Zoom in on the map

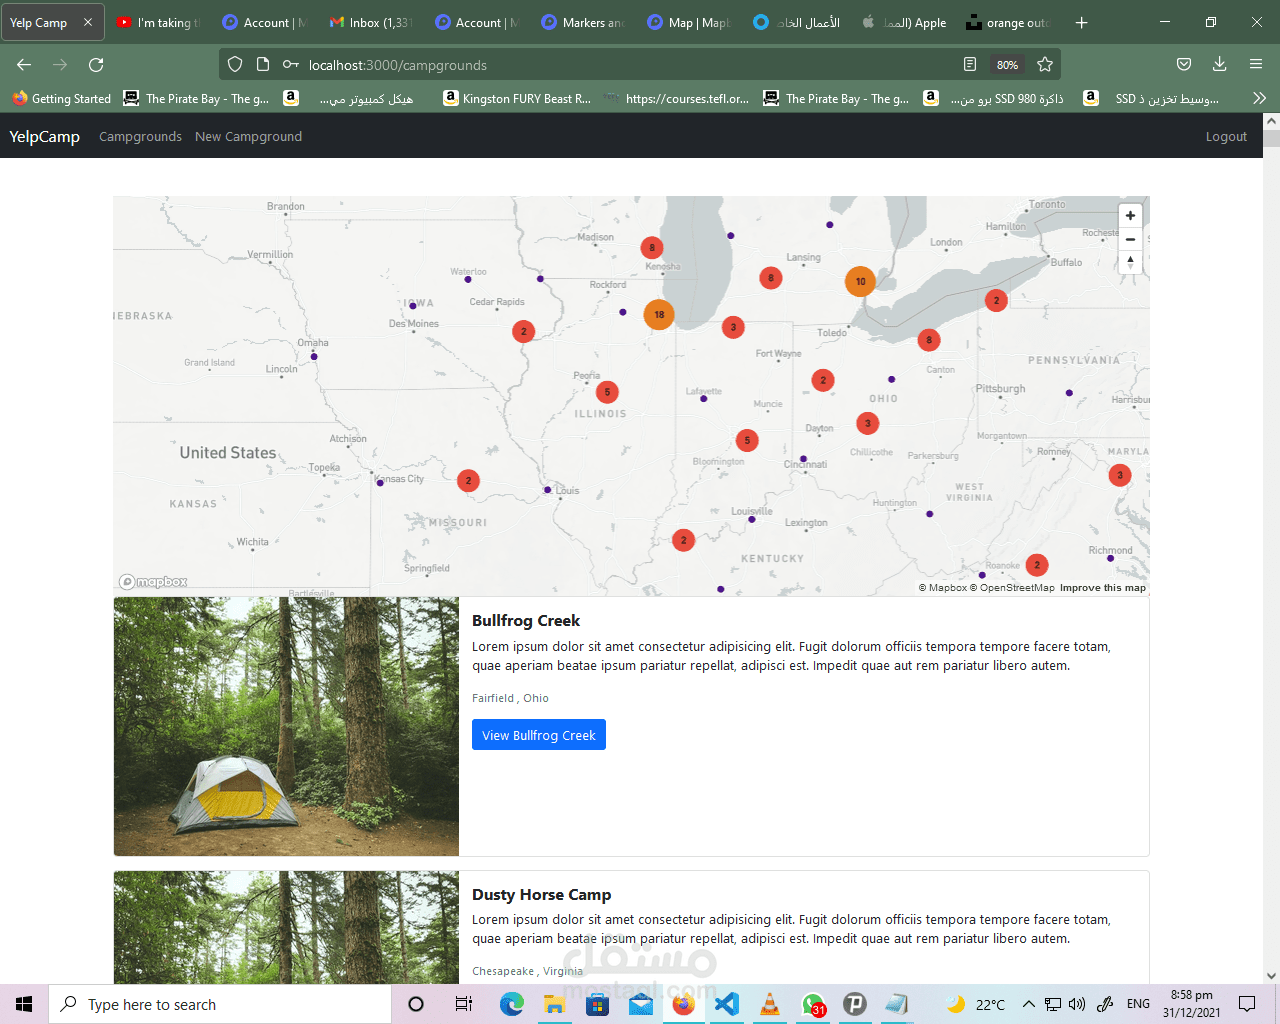1130,216
